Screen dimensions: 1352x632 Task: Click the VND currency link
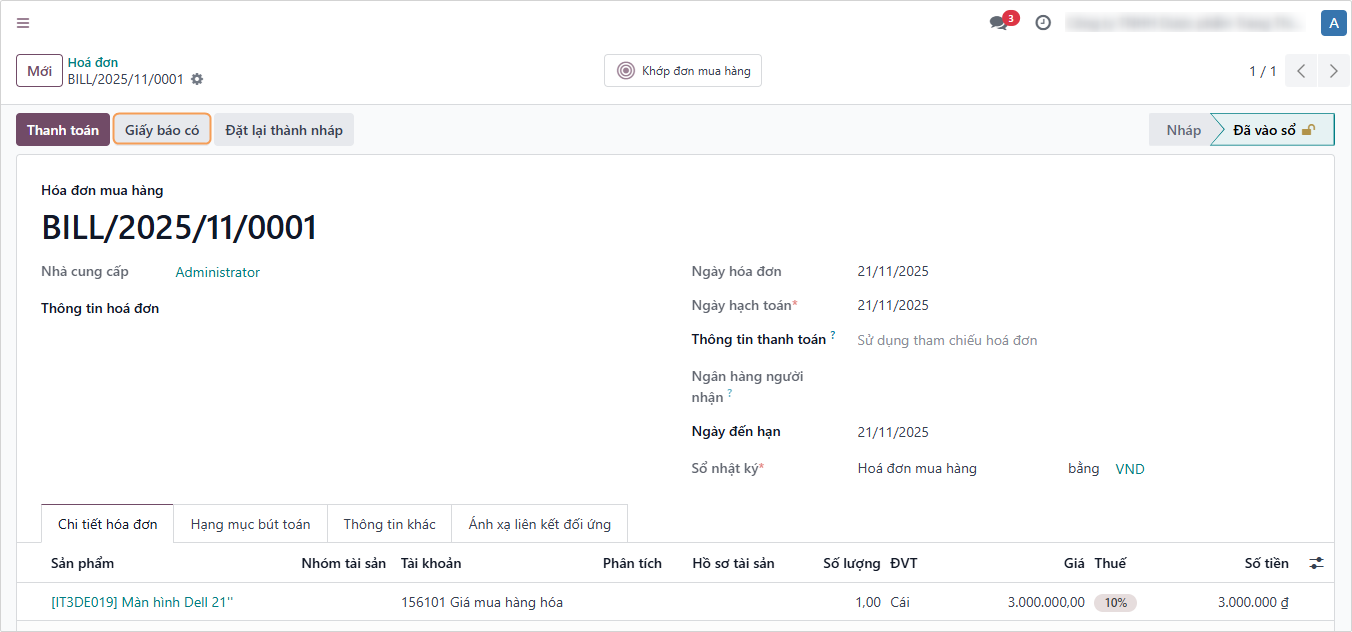1130,469
